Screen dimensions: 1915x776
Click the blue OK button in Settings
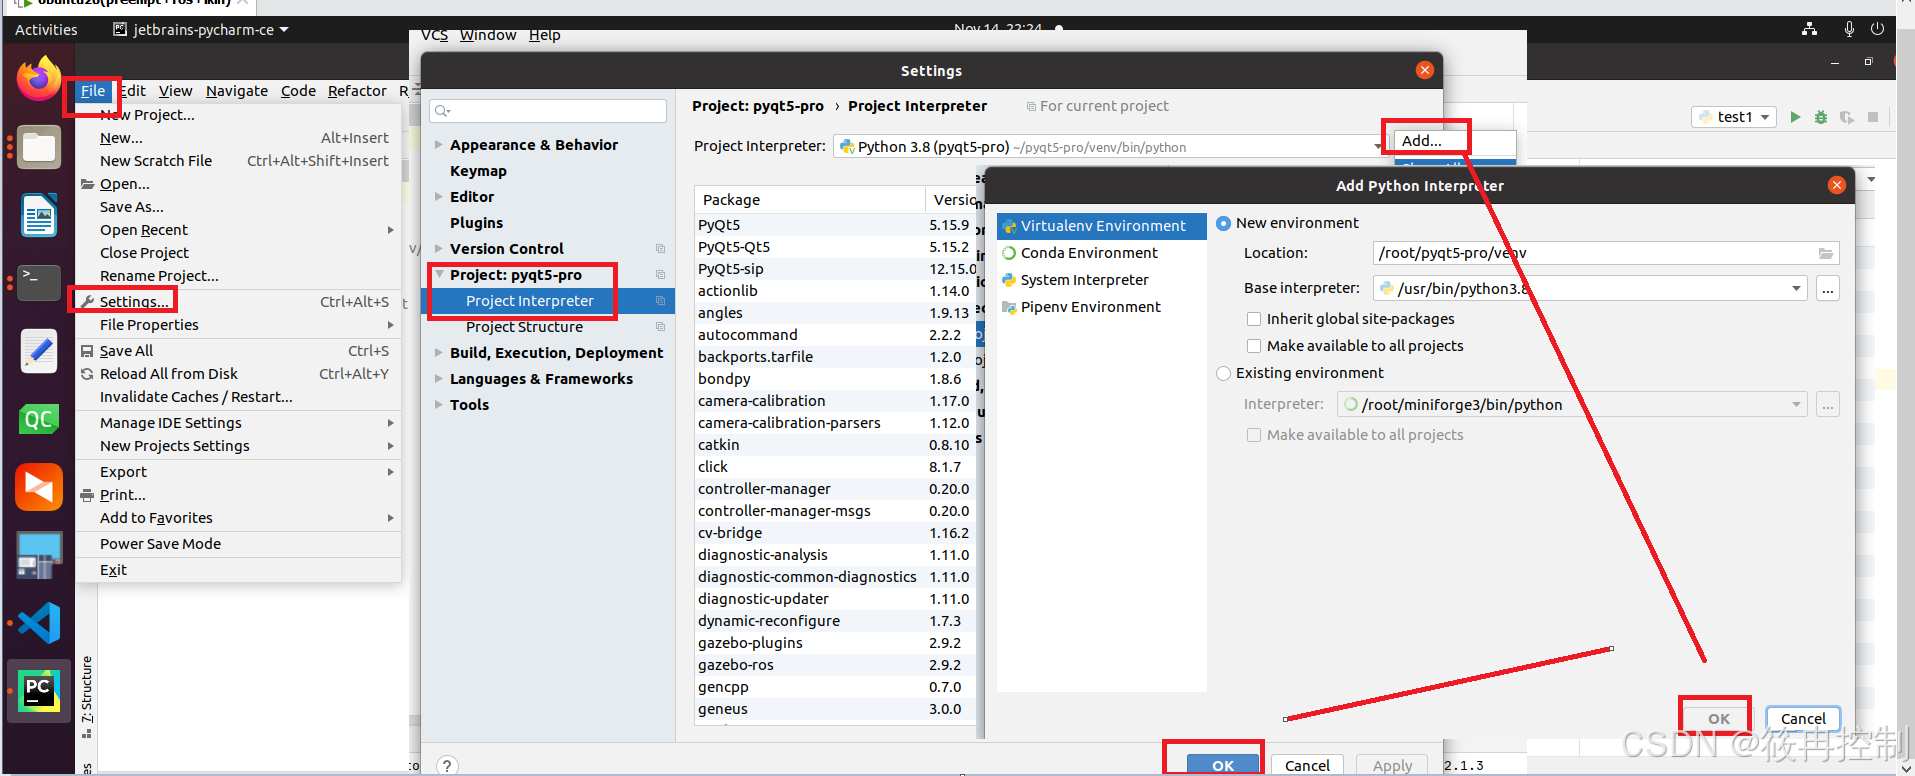(1222, 765)
